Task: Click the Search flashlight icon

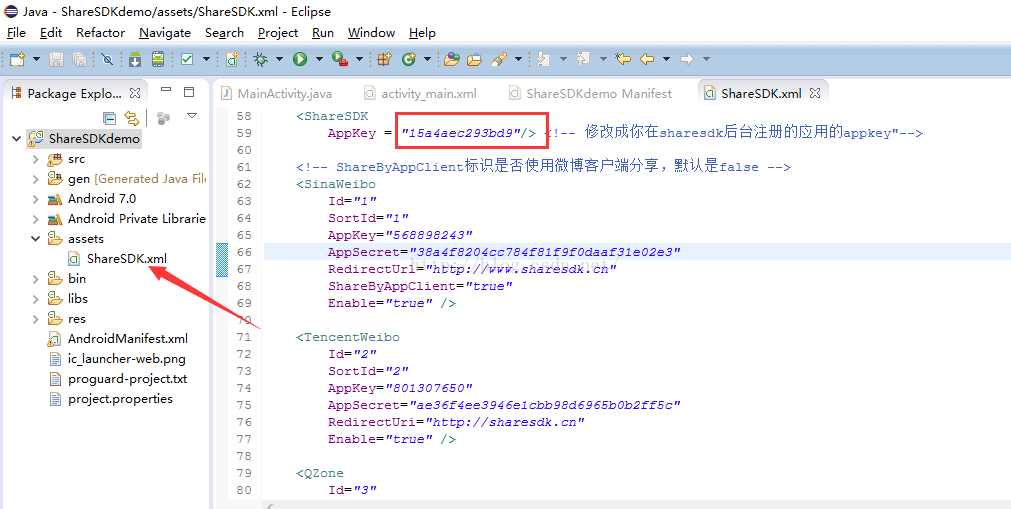Action: coord(498,59)
